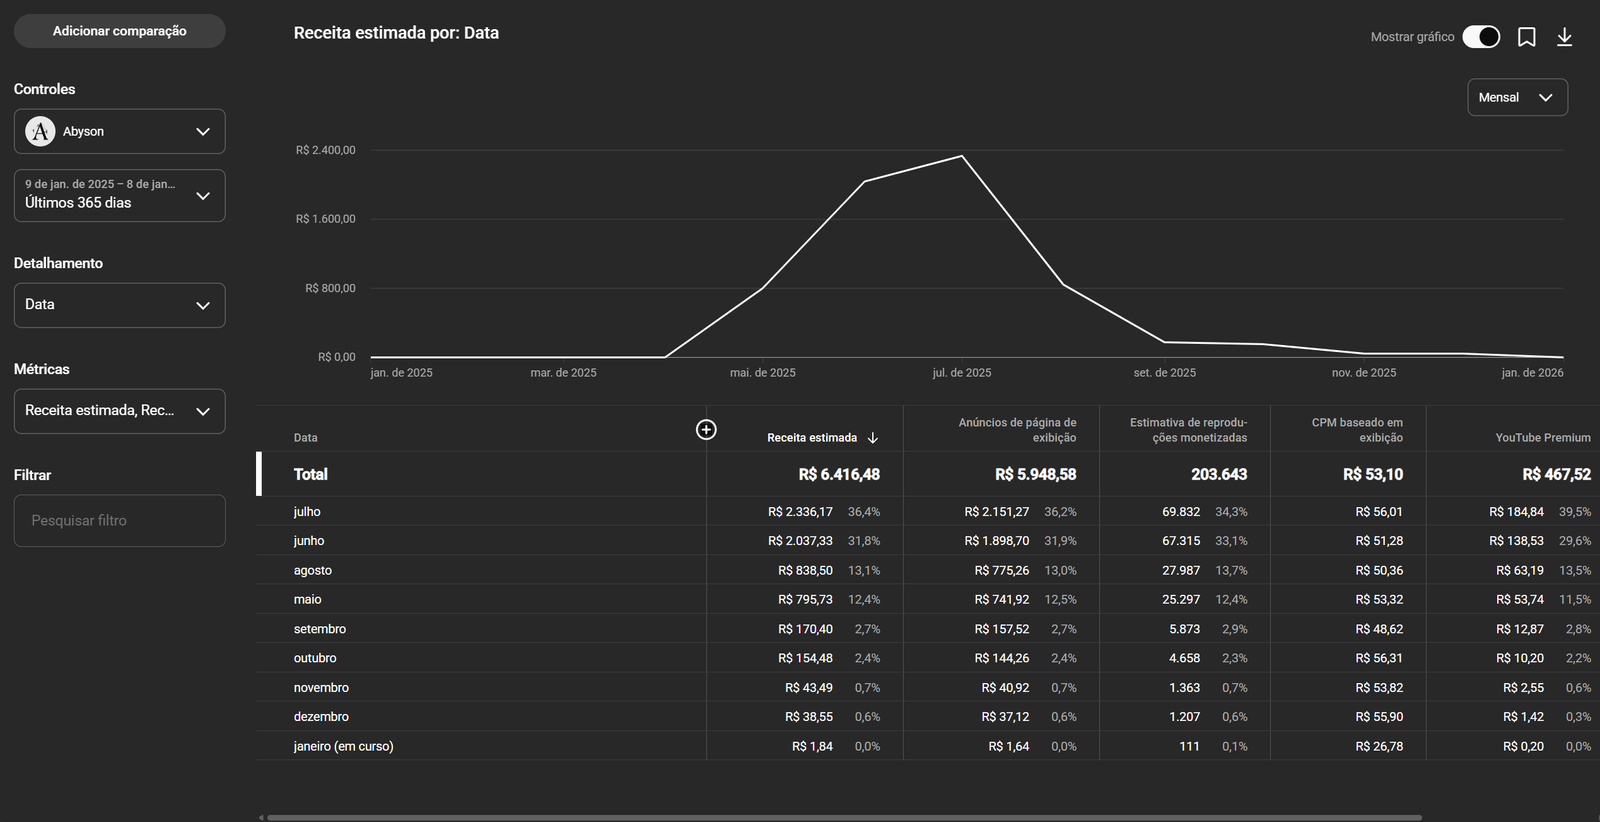Click the plus icon to add metric column
The image size is (1600, 822).
pos(706,429)
